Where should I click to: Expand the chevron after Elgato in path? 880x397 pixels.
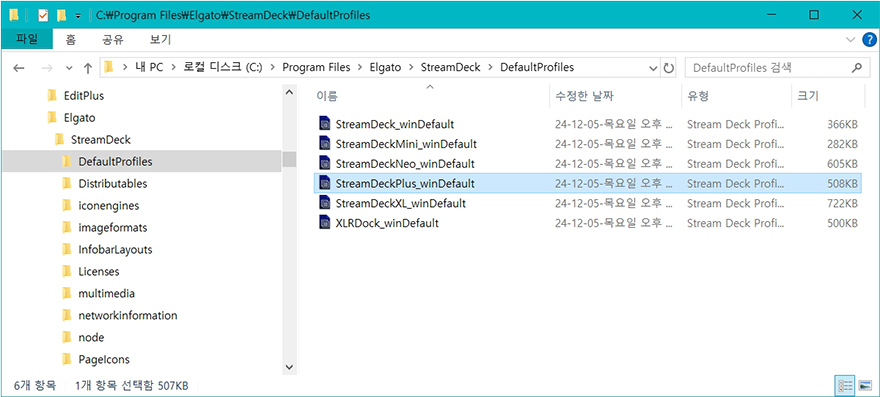(x=411, y=67)
